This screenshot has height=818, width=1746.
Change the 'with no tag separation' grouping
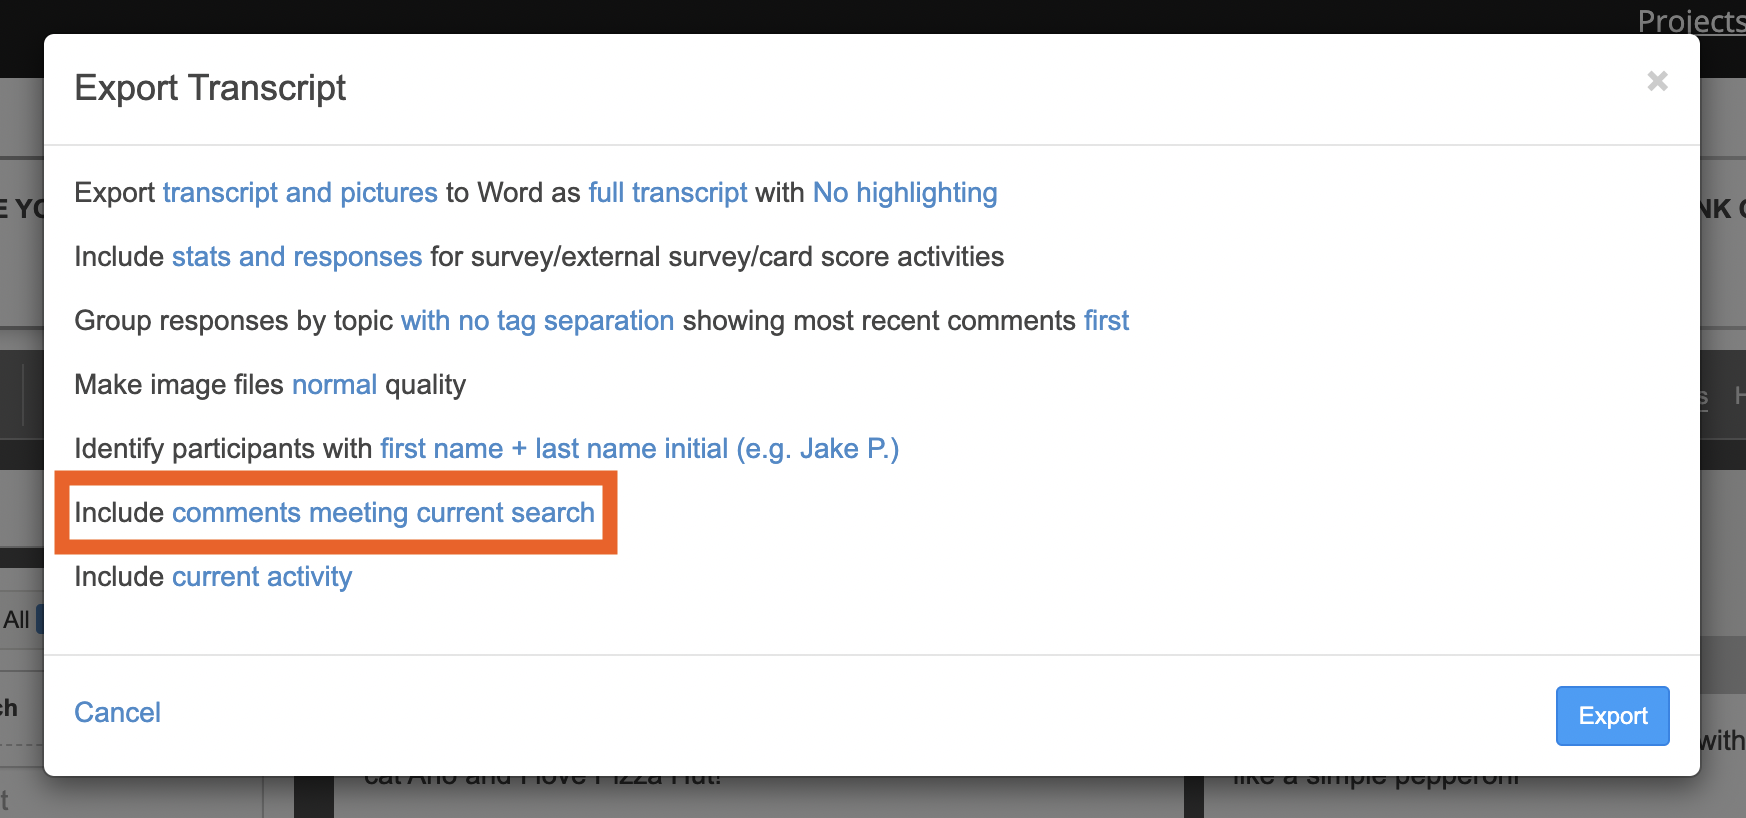(x=537, y=321)
